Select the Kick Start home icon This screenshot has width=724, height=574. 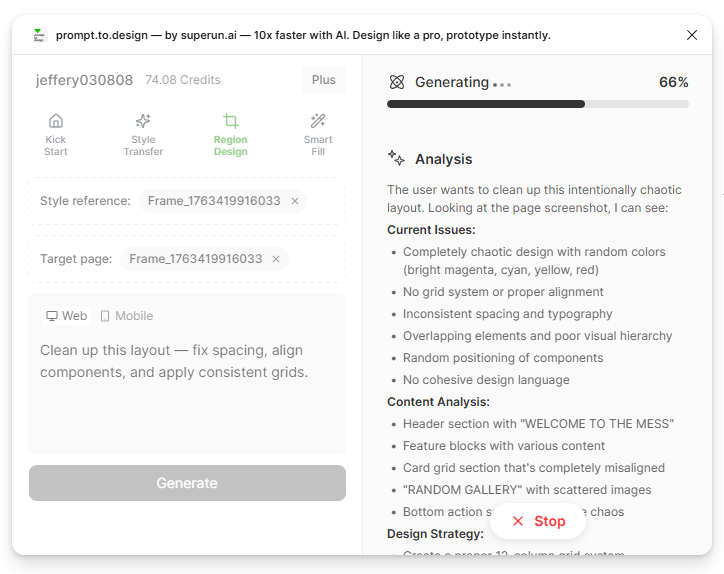56,121
